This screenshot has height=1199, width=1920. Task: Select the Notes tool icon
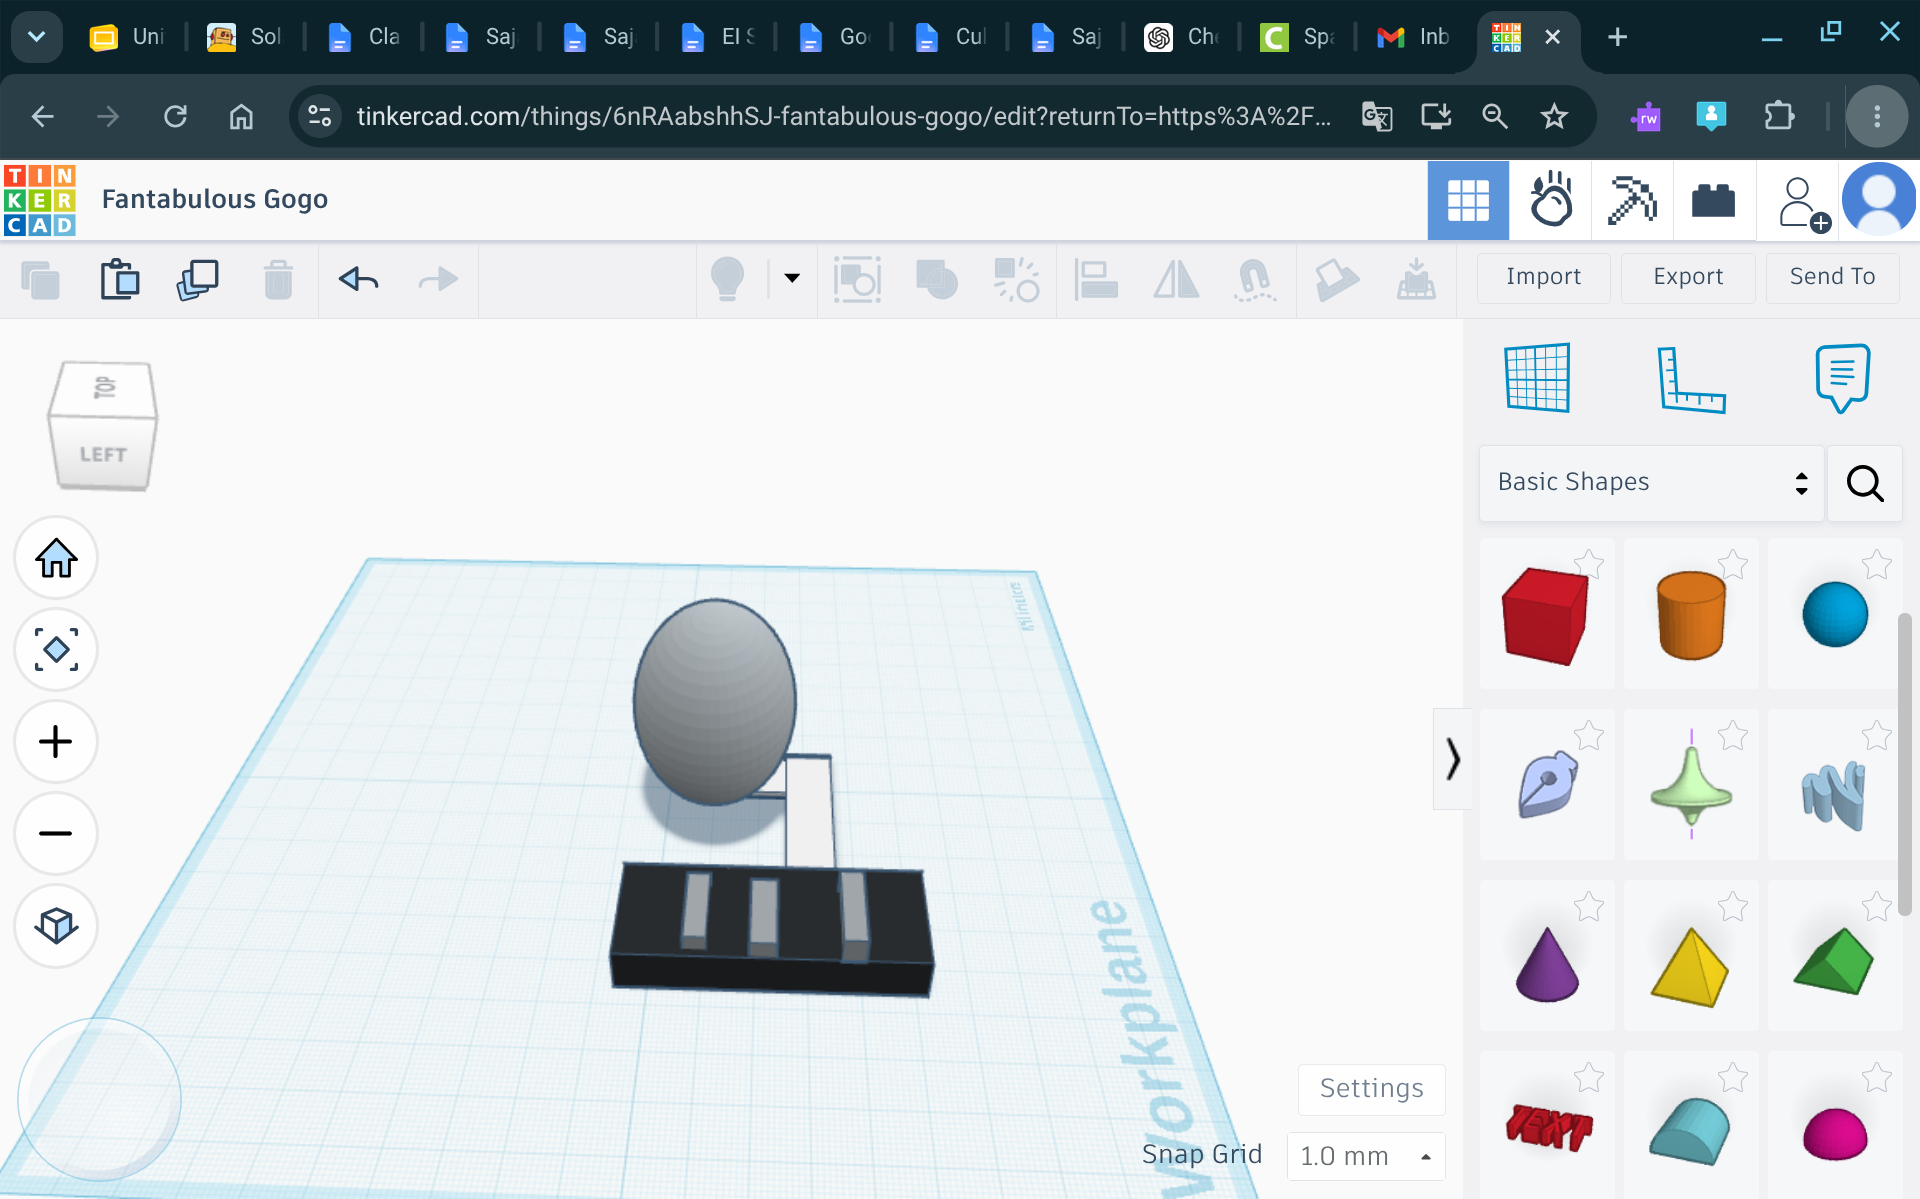[1842, 378]
